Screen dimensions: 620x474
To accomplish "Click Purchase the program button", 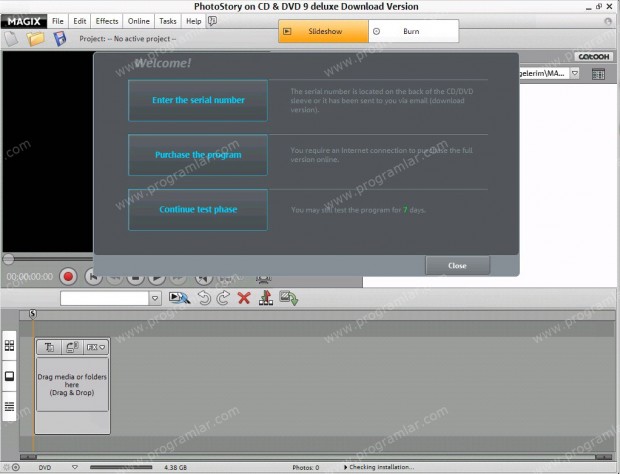I will pyautogui.click(x=198, y=155).
